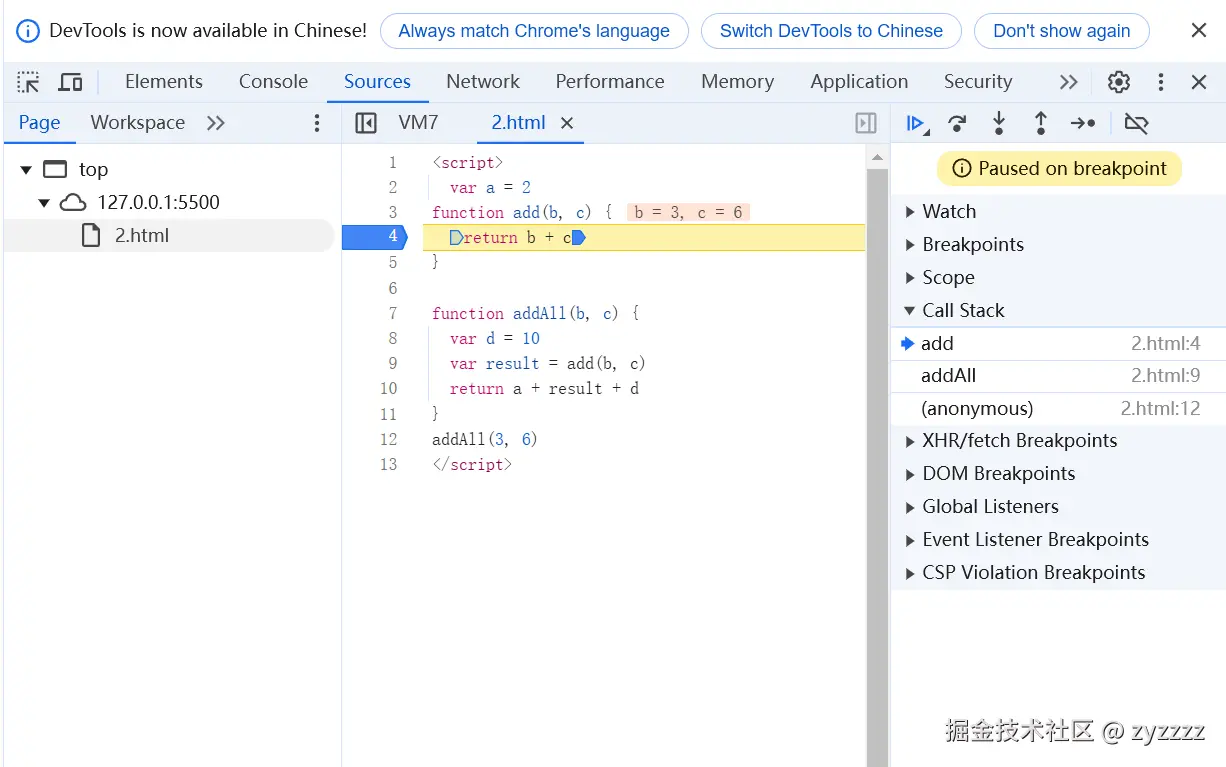
Task: Click Always match Chrome's language button
Action: (x=534, y=31)
